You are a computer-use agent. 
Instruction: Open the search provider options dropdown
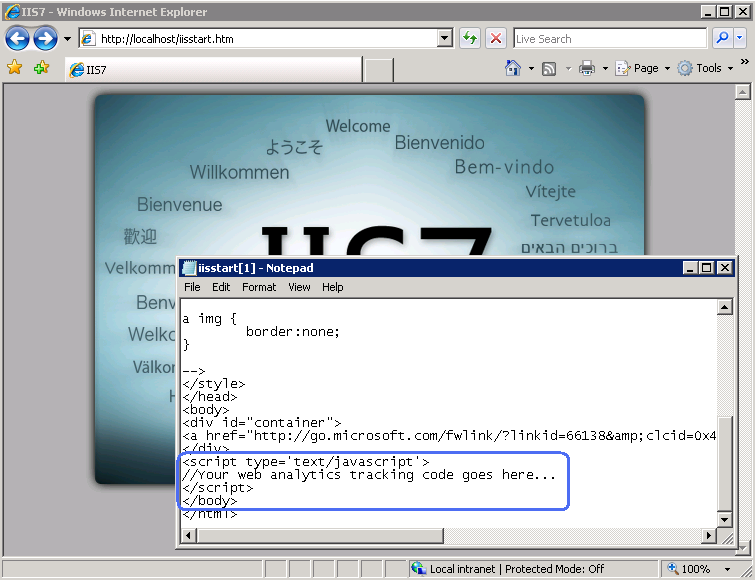tap(740, 38)
